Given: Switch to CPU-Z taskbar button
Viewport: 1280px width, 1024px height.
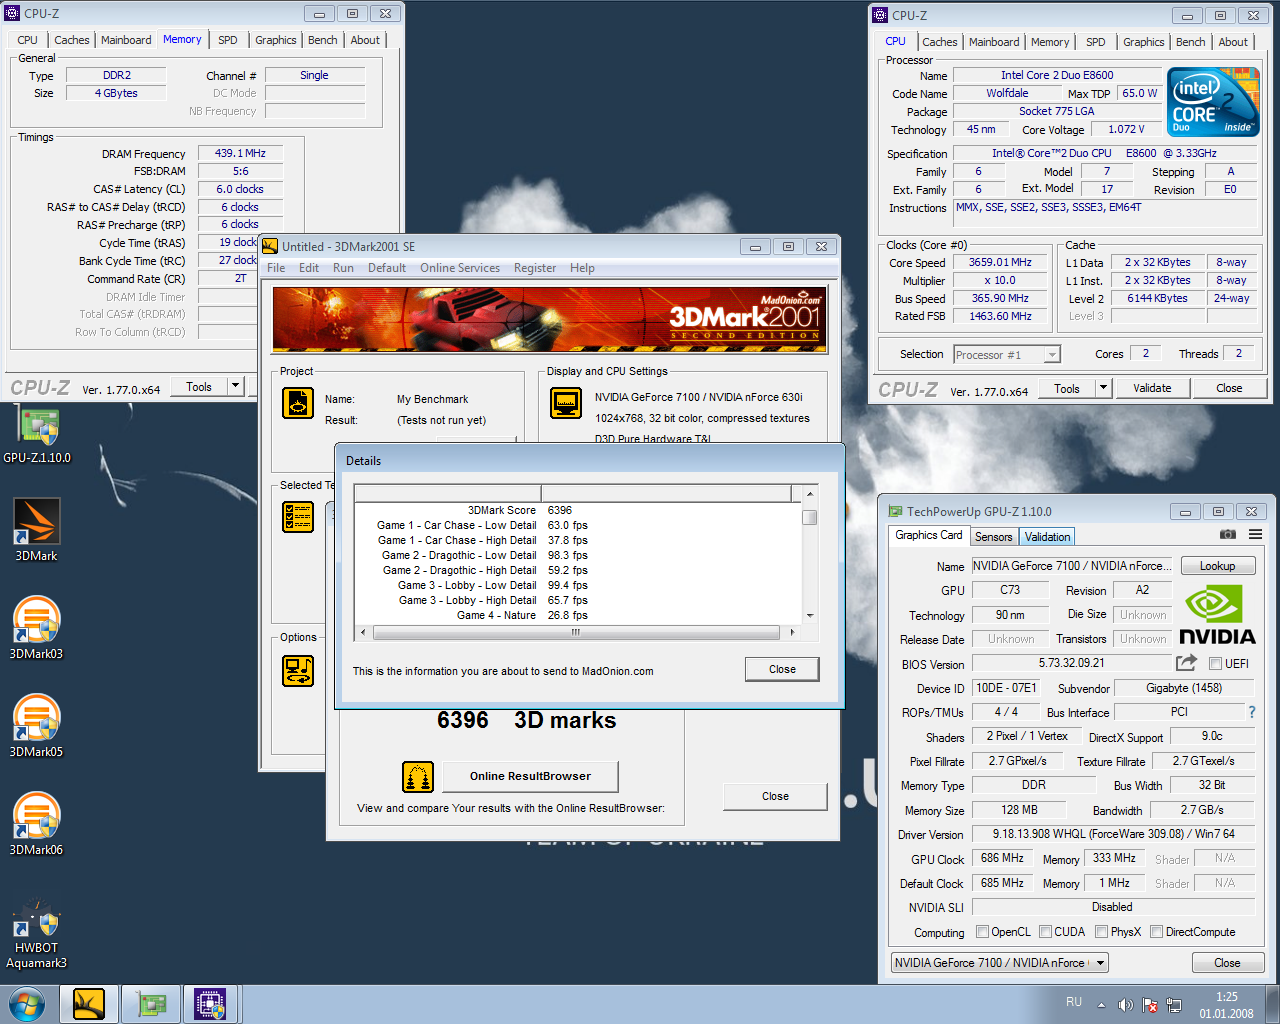Looking at the screenshot, I should click(x=210, y=1004).
